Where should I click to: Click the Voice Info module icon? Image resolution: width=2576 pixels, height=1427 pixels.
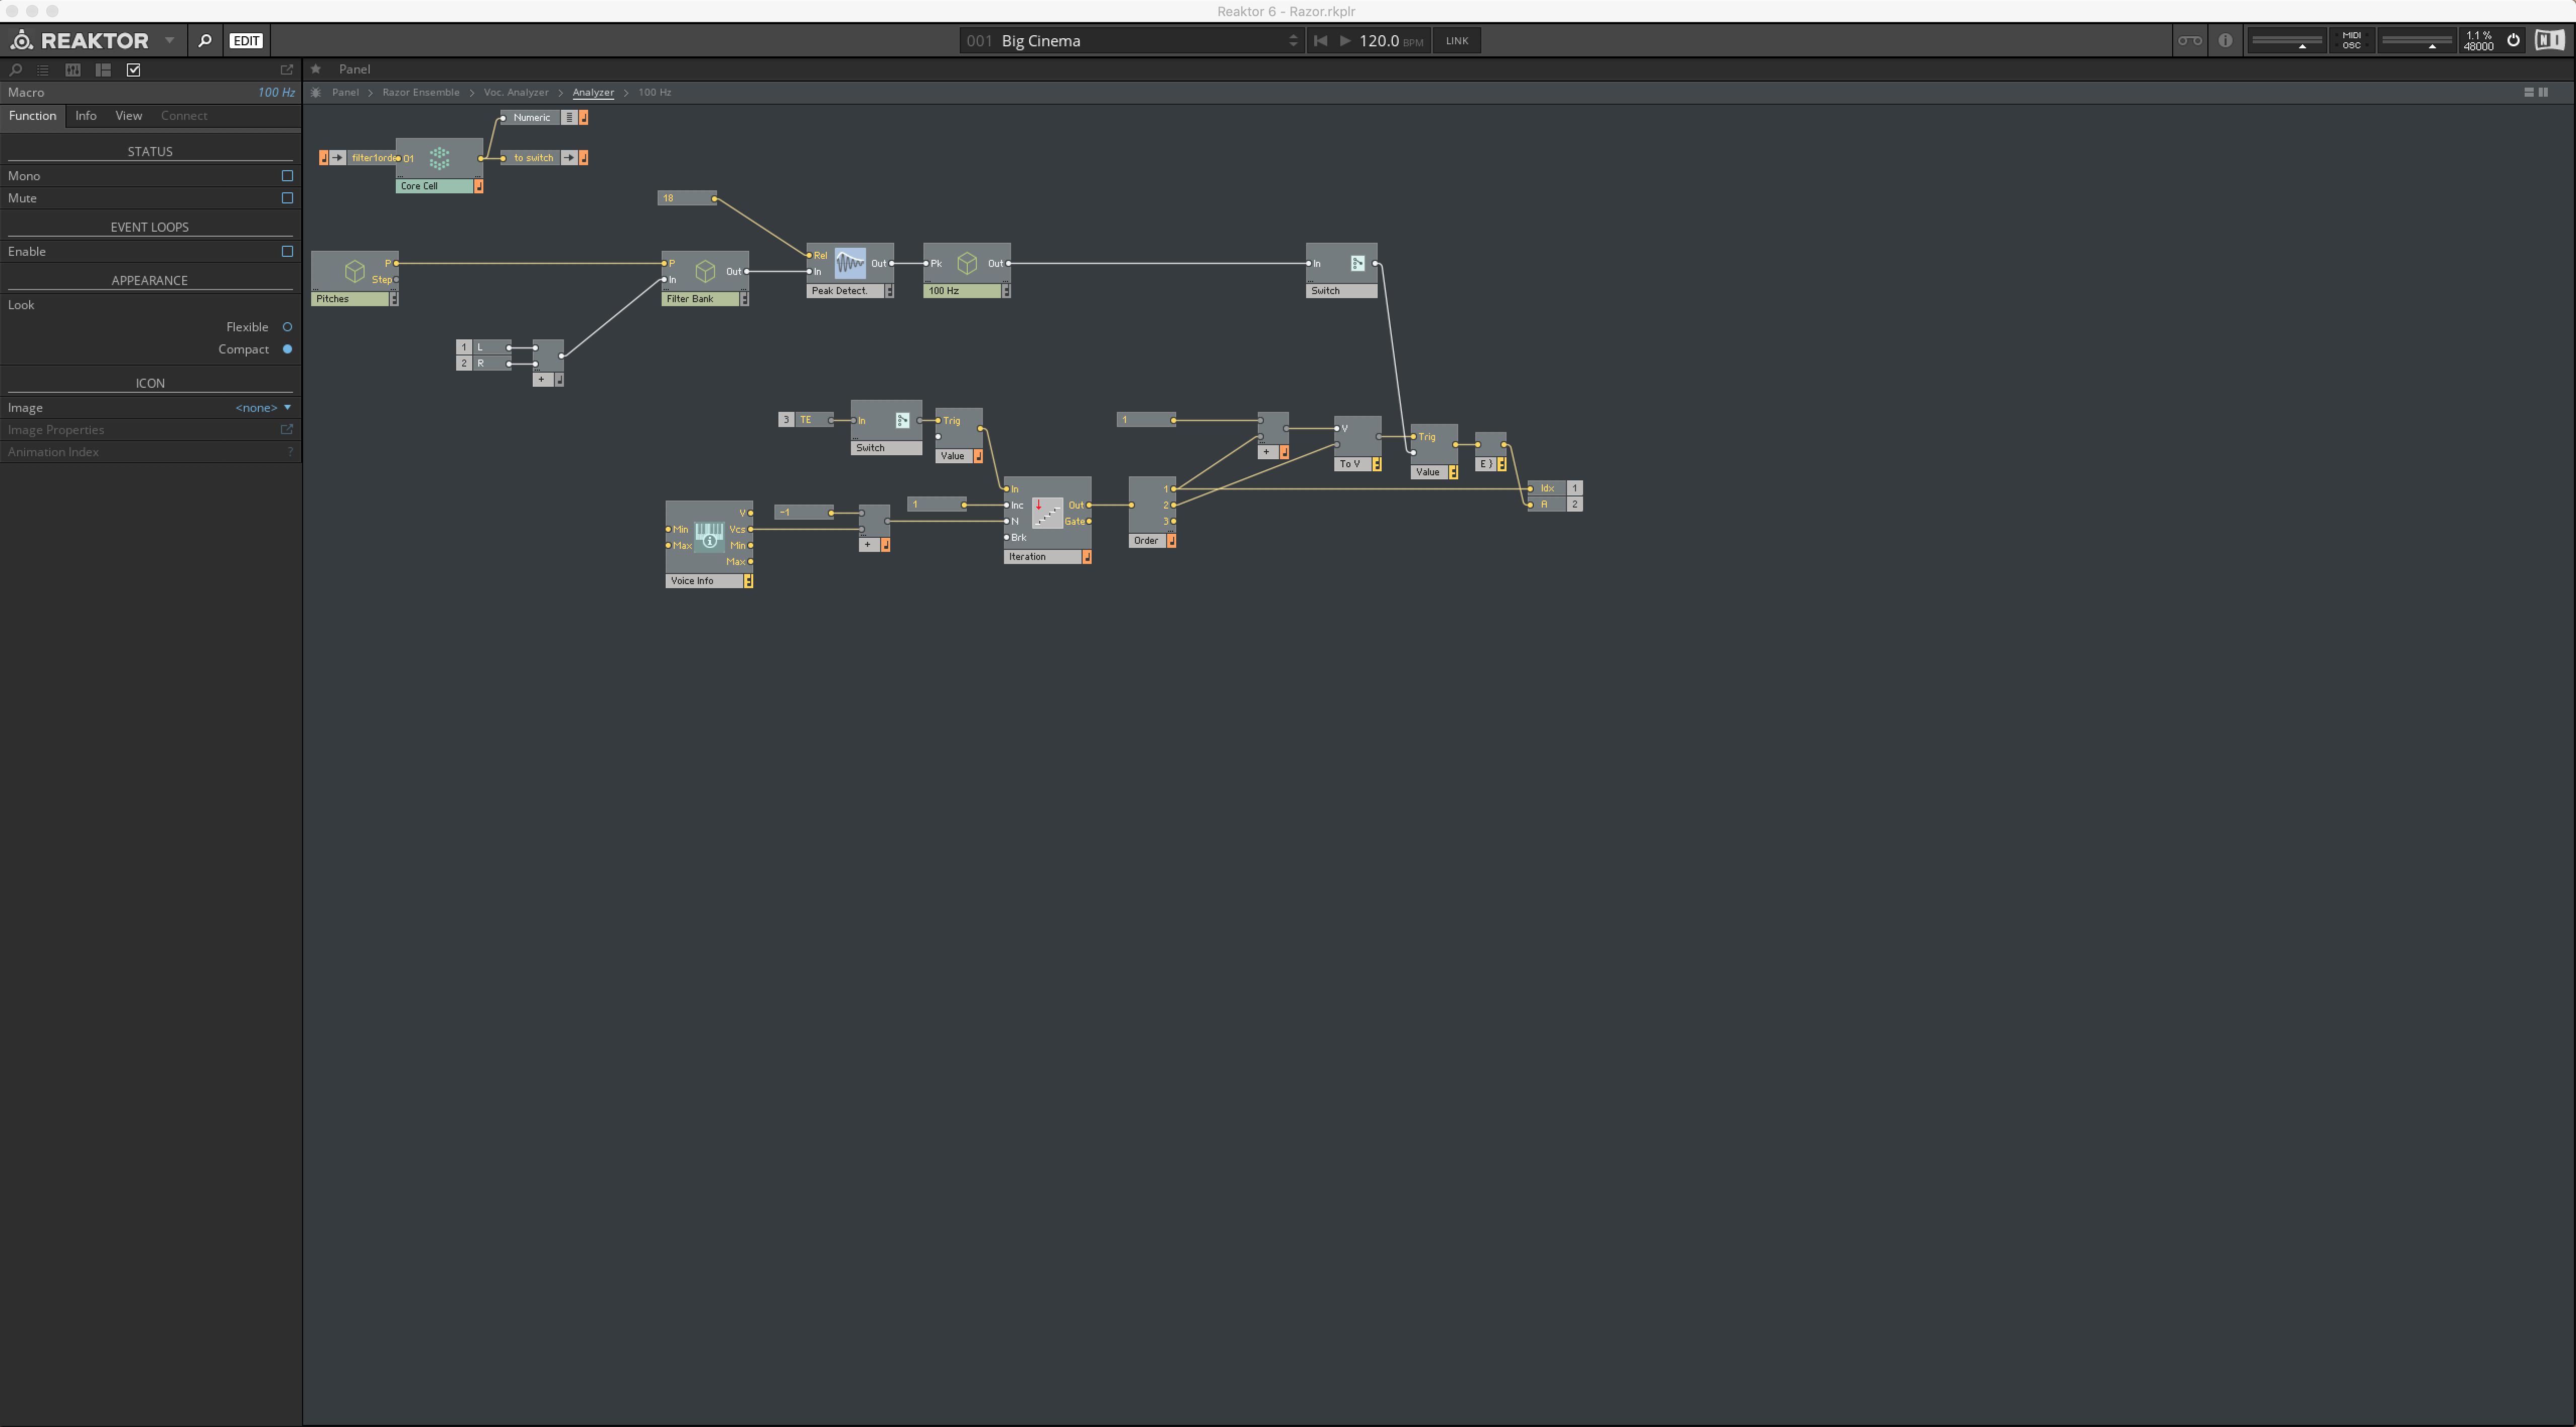point(709,537)
